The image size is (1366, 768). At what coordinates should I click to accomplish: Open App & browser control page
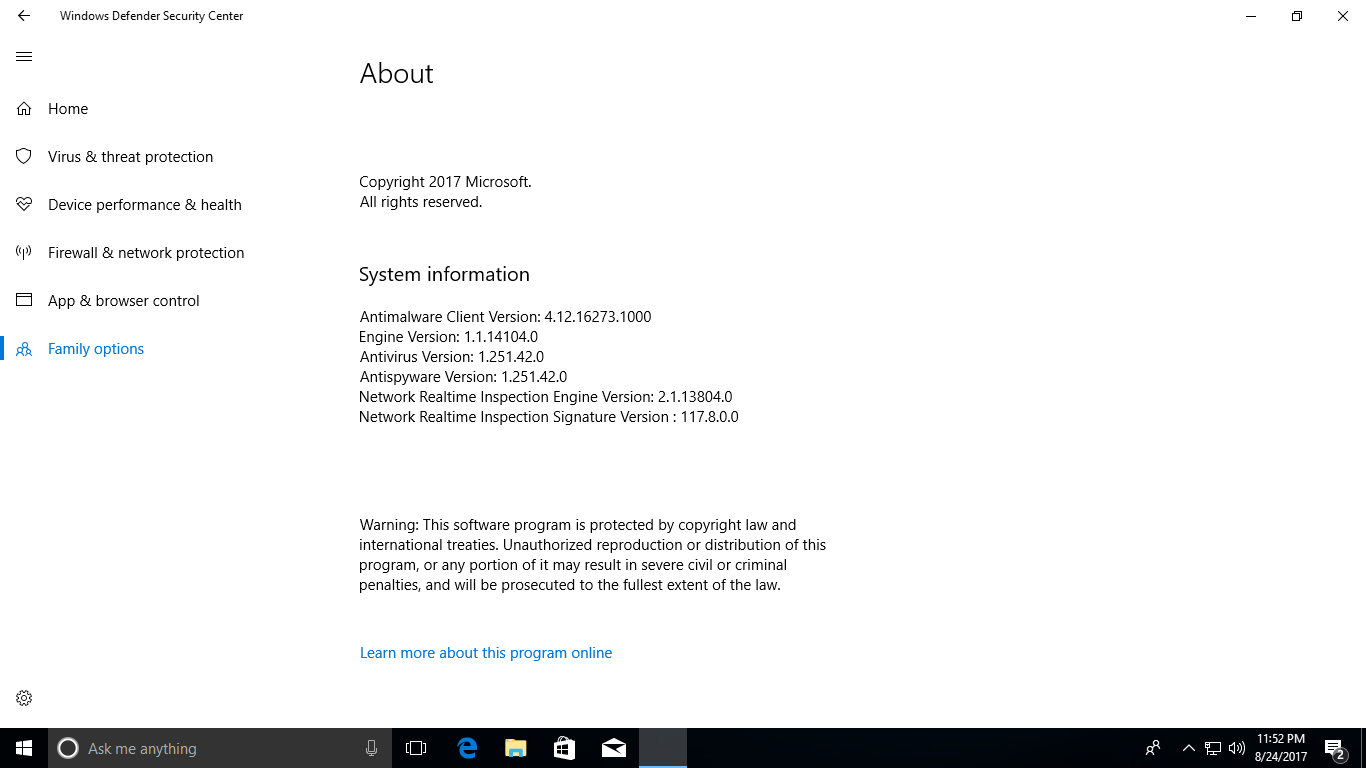pyautogui.click(x=124, y=301)
